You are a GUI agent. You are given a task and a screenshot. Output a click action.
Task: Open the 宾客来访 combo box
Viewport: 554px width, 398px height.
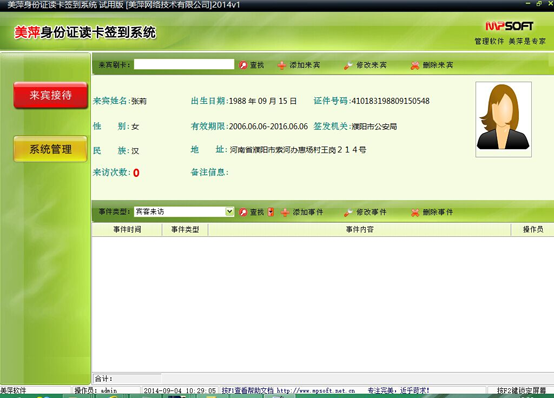coord(184,211)
